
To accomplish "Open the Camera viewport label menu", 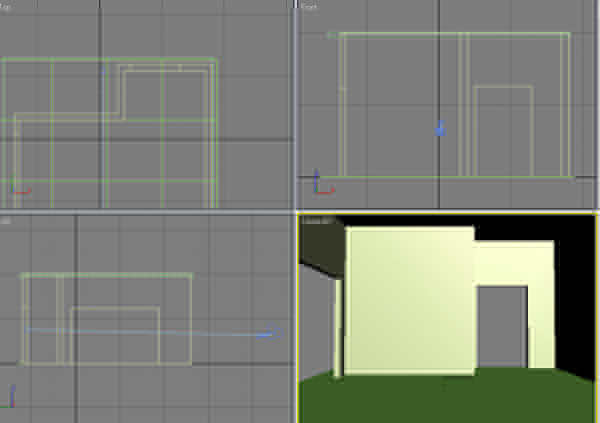I will click(312, 219).
